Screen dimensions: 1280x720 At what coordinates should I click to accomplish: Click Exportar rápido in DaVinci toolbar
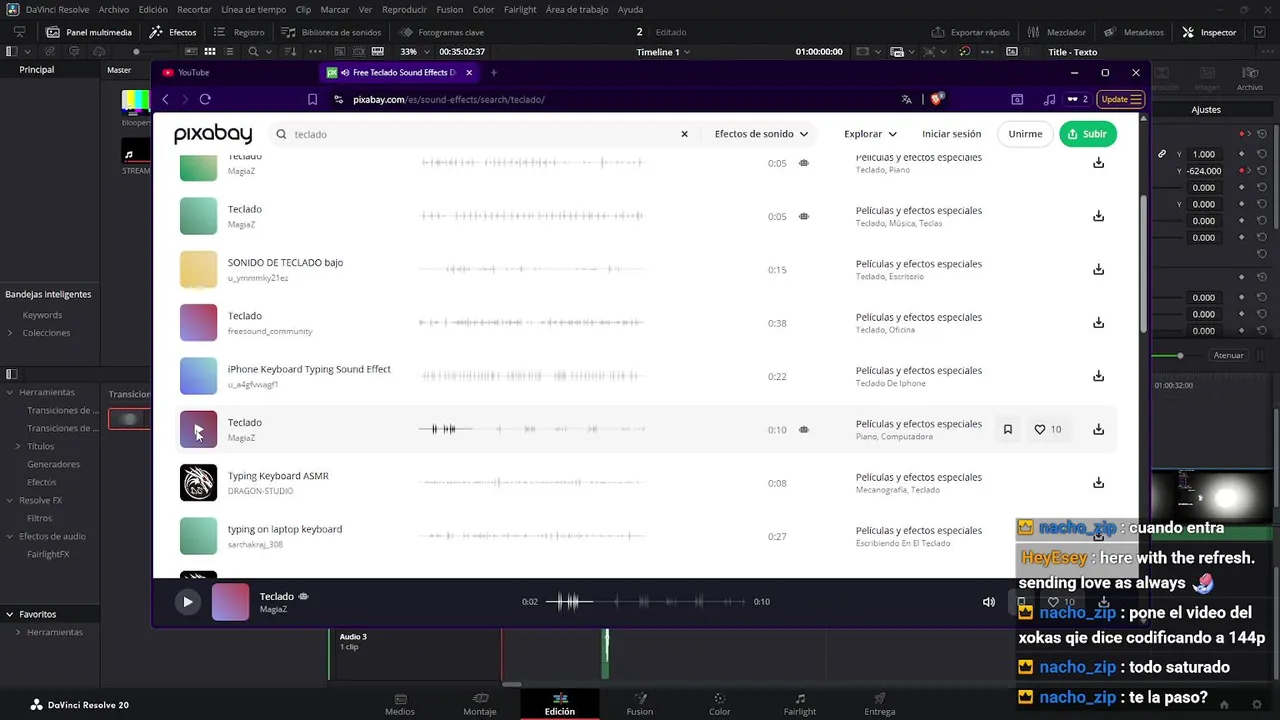point(970,32)
